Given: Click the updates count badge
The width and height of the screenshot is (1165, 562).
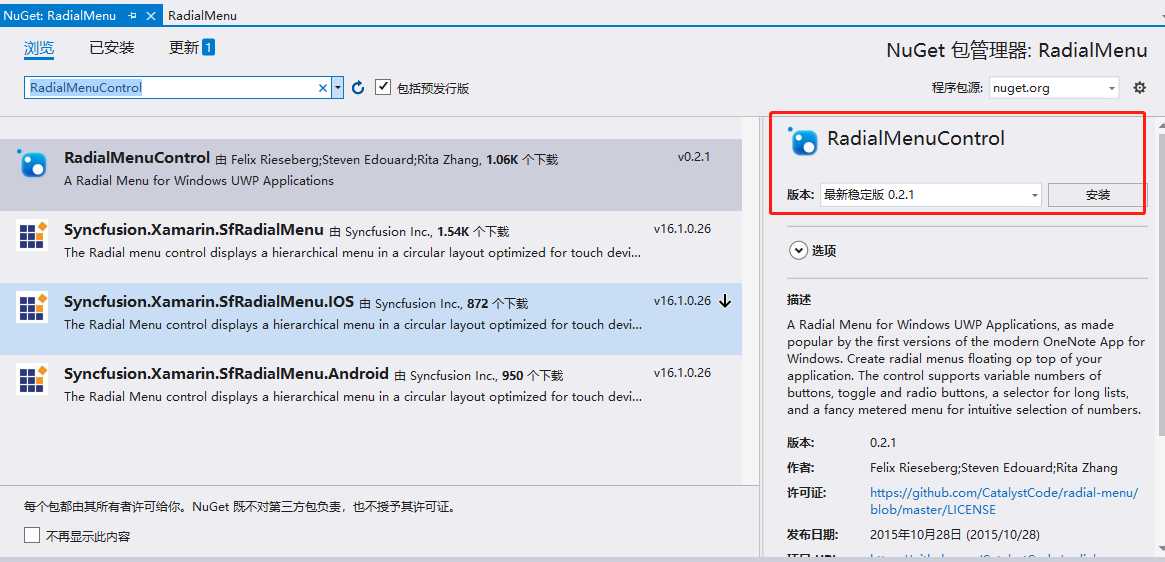Looking at the screenshot, I should 208,48.
